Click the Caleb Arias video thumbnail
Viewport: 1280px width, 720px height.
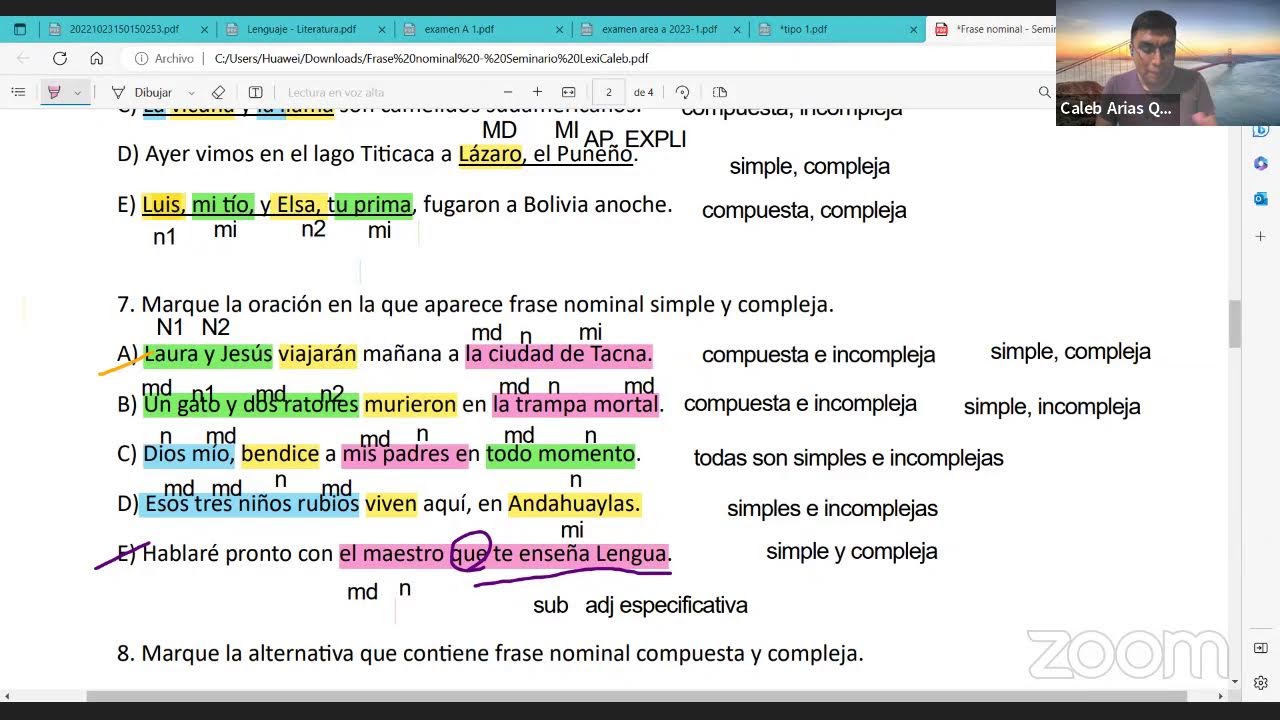point(1168,62)
